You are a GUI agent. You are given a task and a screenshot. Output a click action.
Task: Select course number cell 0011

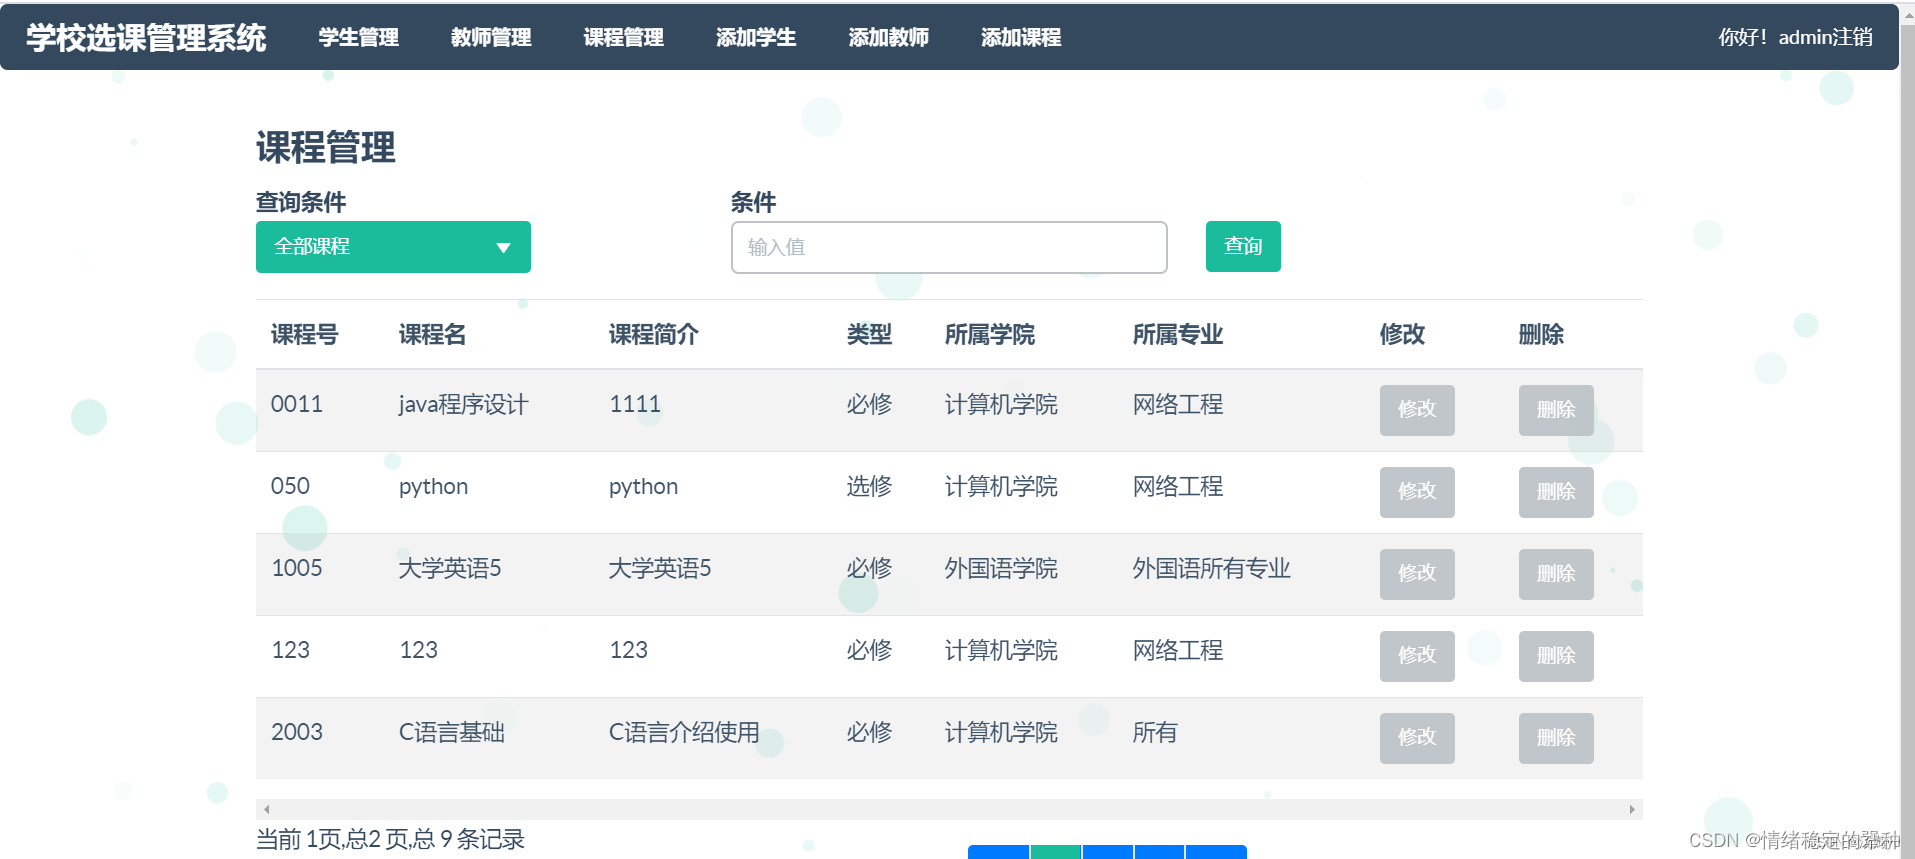click(297, 404)
